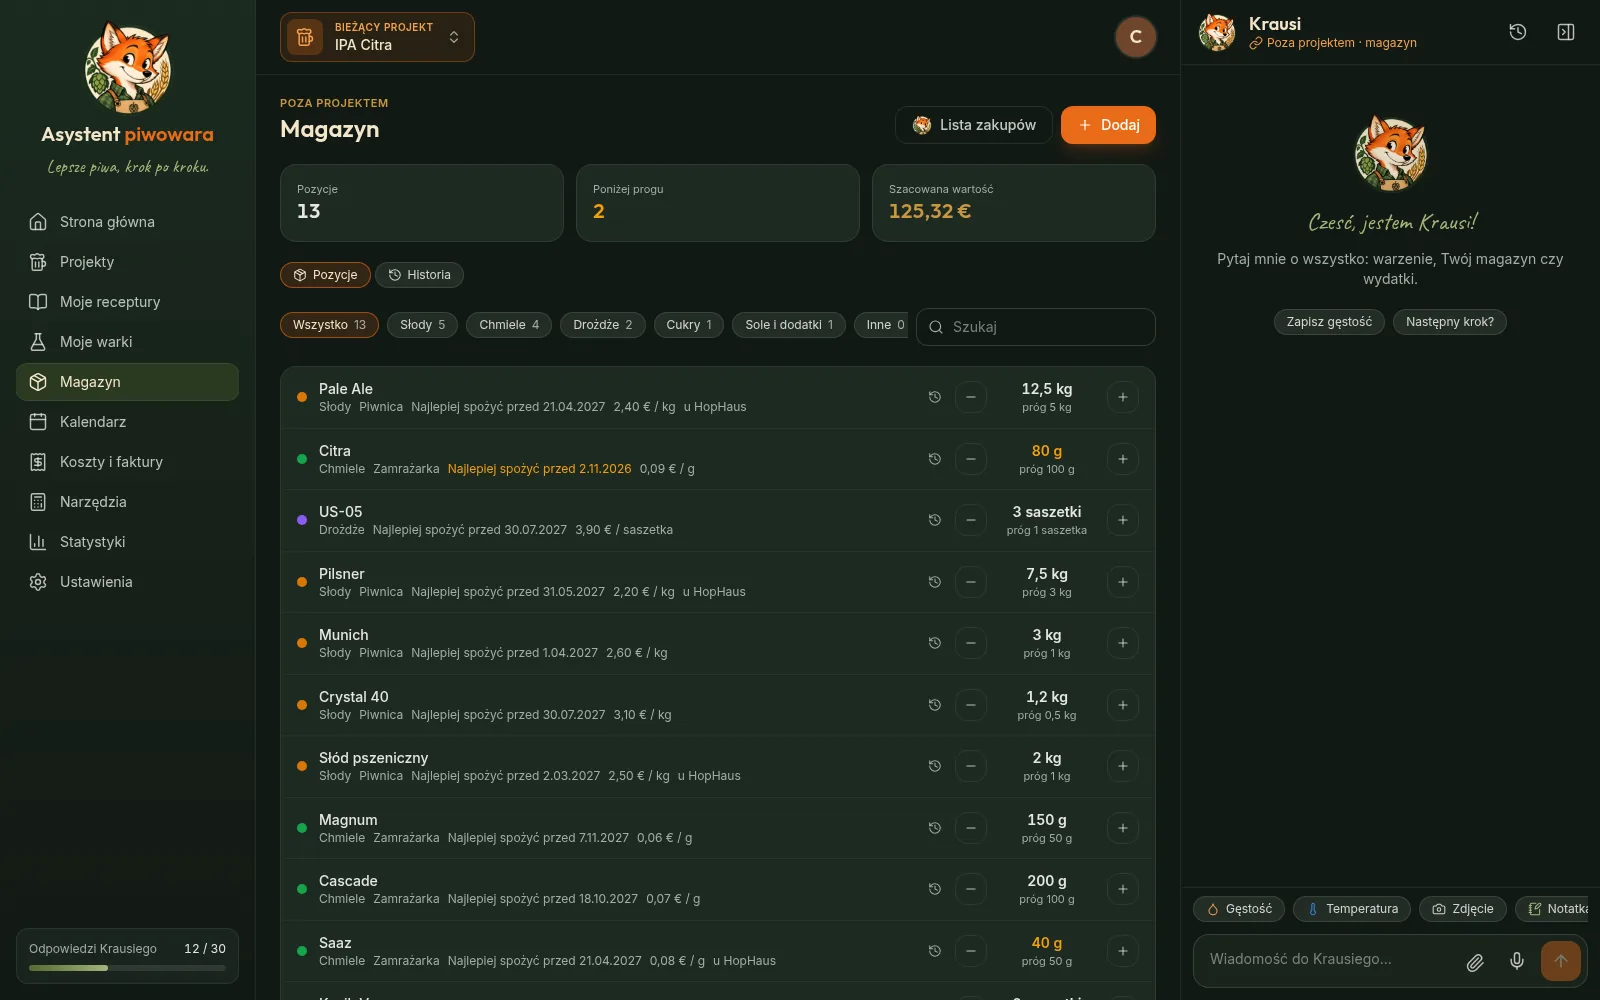Decrease Pilsner quantity with minus
The image size is (1600, 1000).
click(970, 582)
